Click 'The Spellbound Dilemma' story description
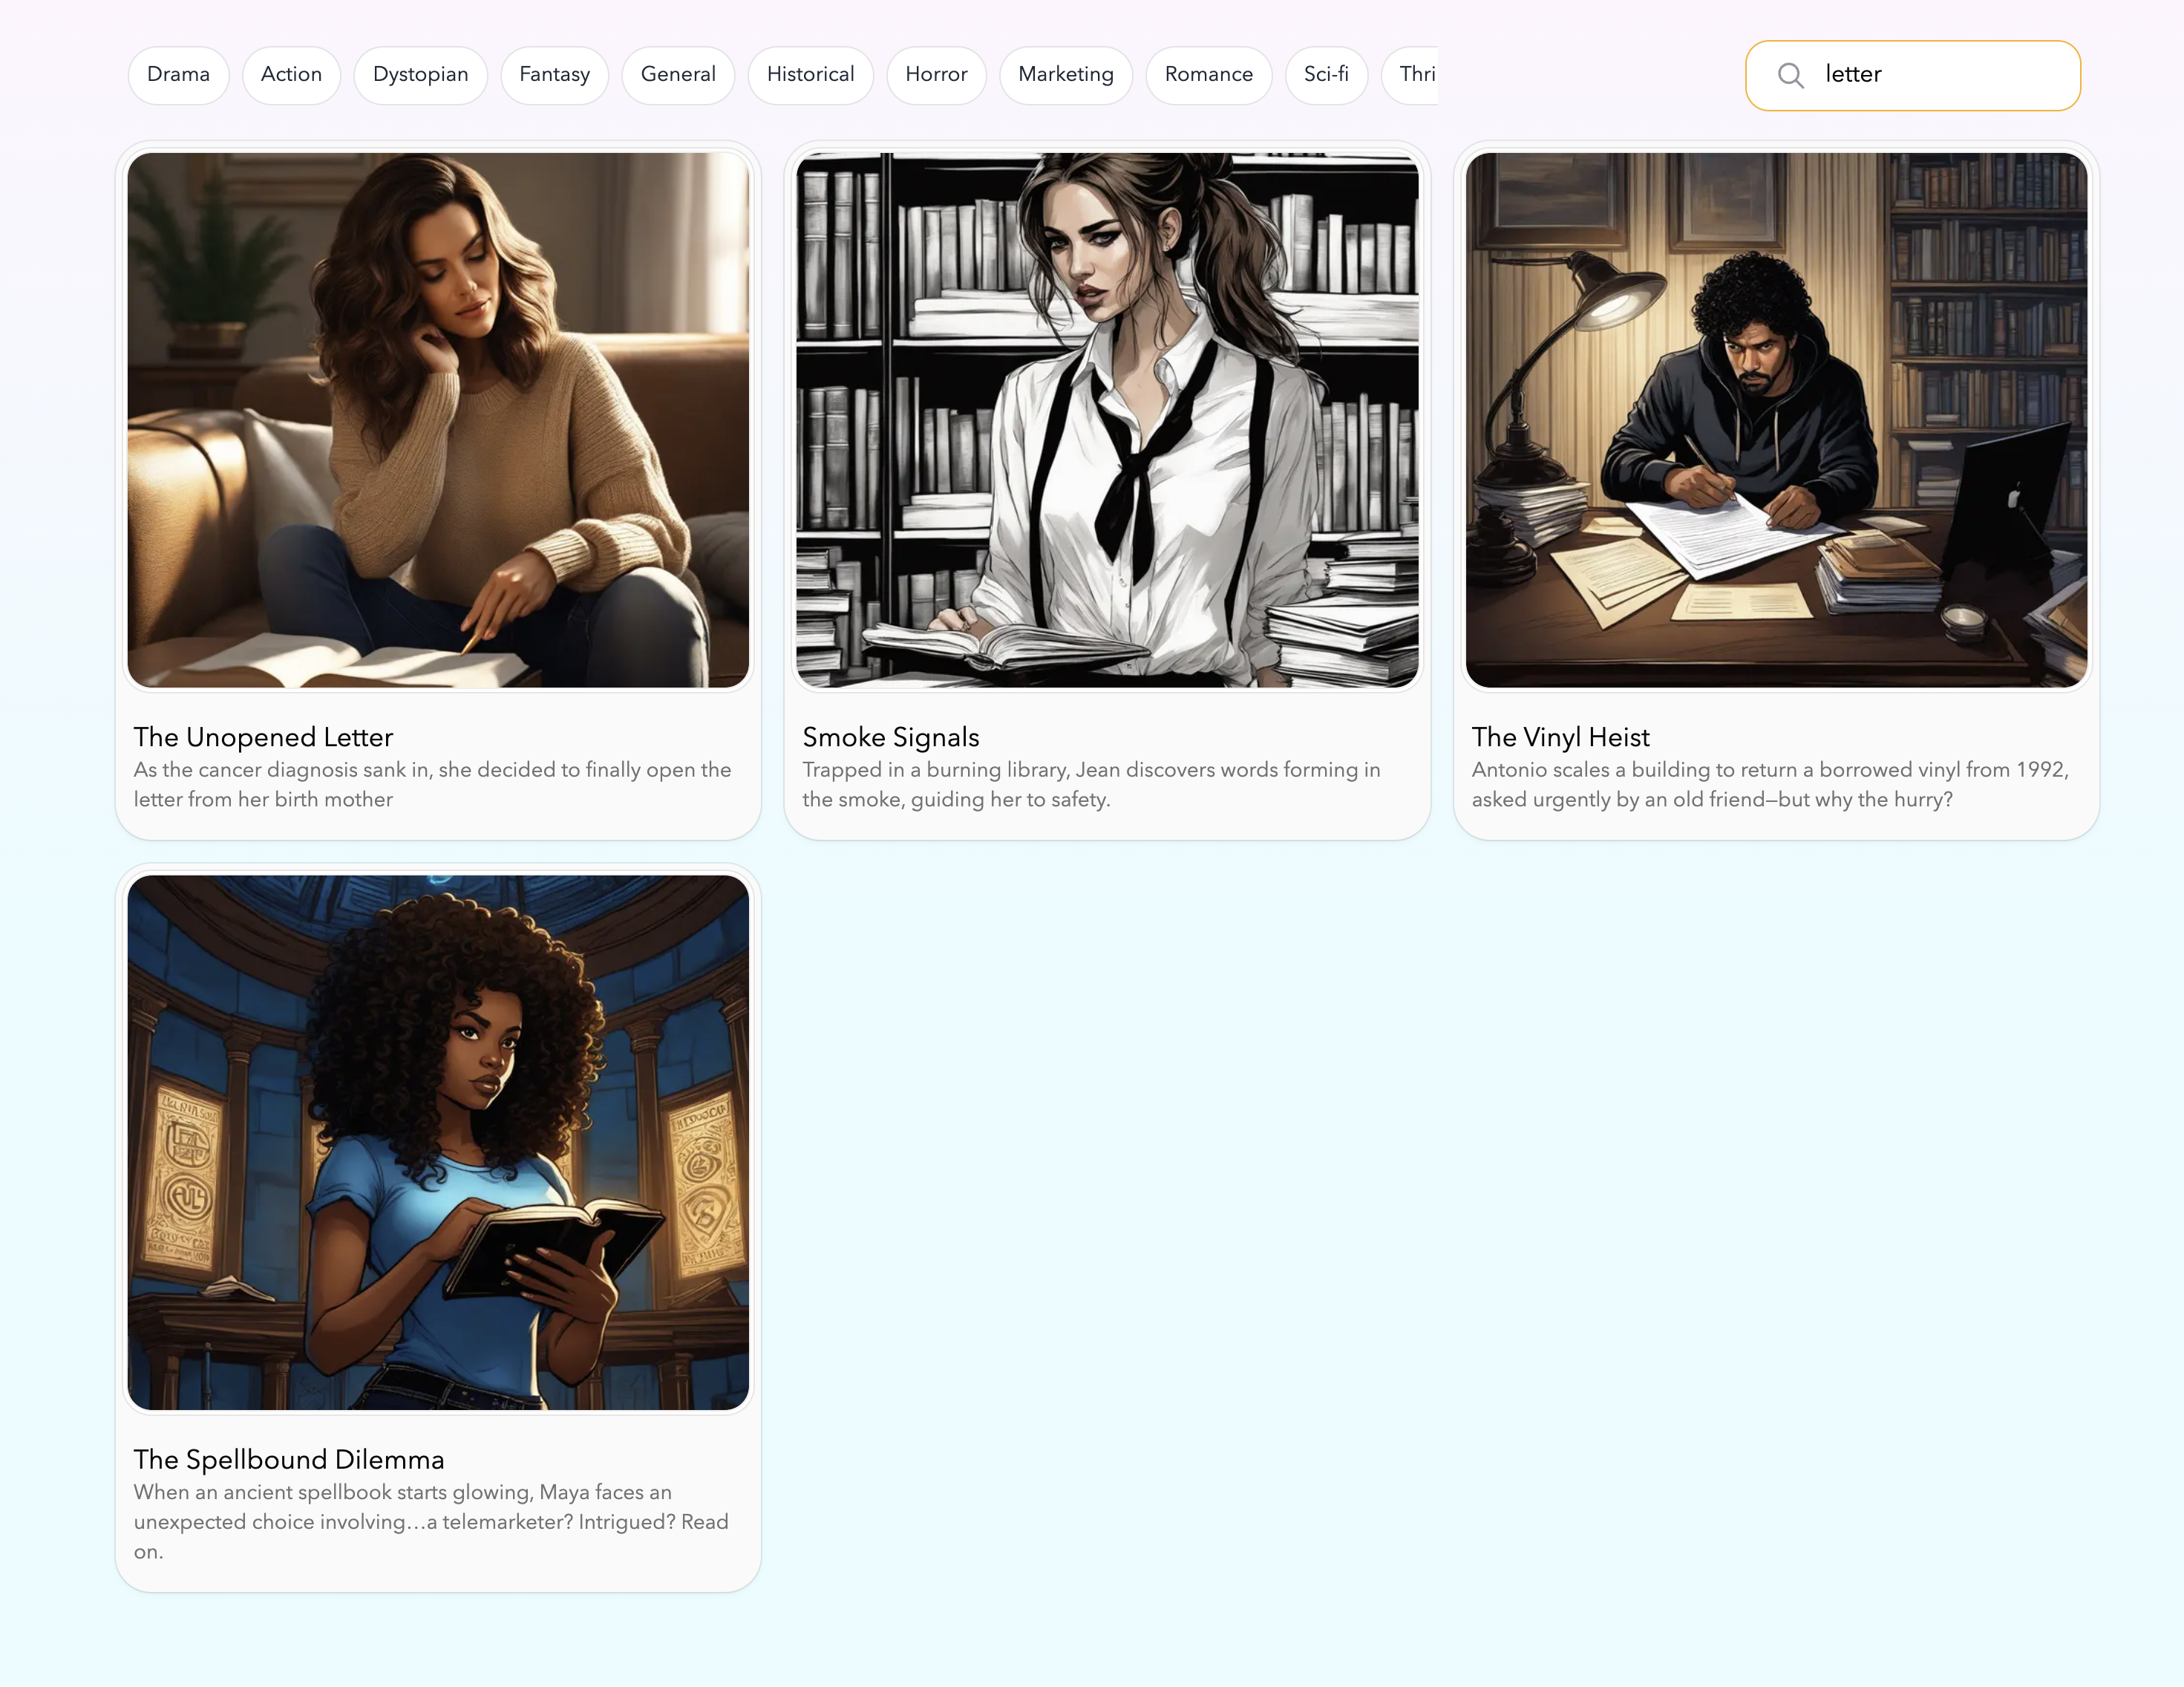The image size is (2184, 1687). coord(431,1521)
